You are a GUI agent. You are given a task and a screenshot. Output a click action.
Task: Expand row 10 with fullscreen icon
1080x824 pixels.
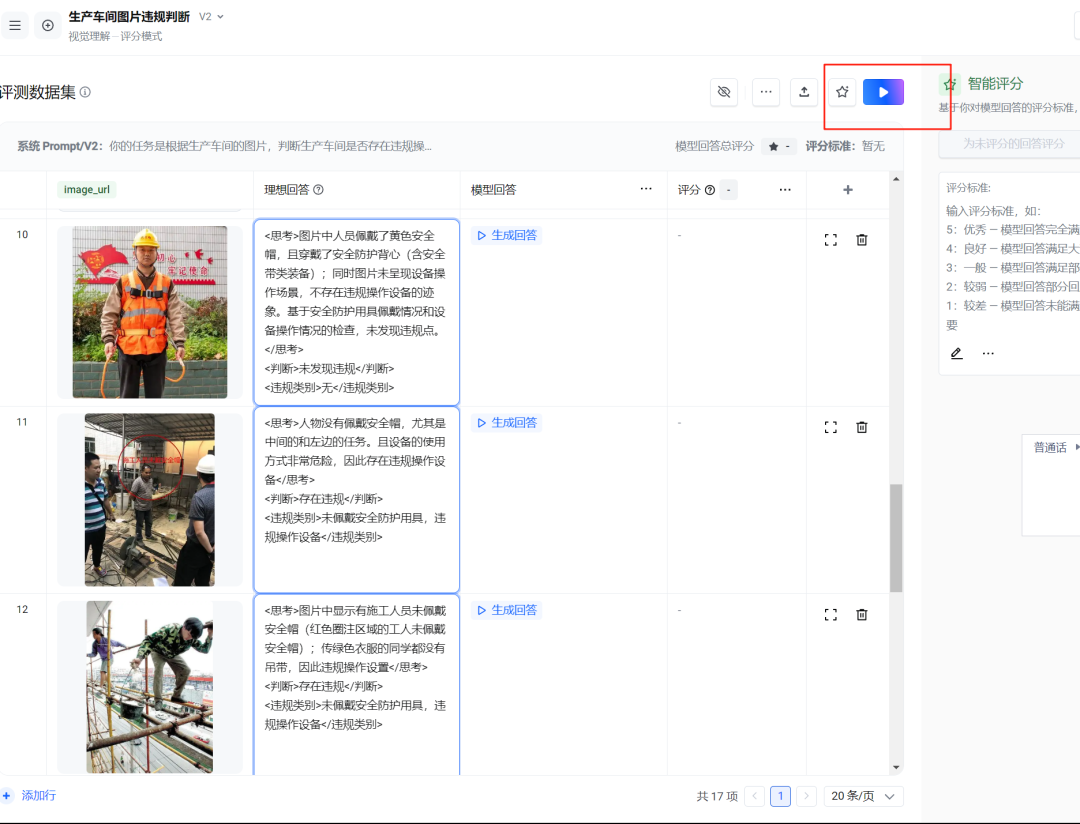[830, 240]
